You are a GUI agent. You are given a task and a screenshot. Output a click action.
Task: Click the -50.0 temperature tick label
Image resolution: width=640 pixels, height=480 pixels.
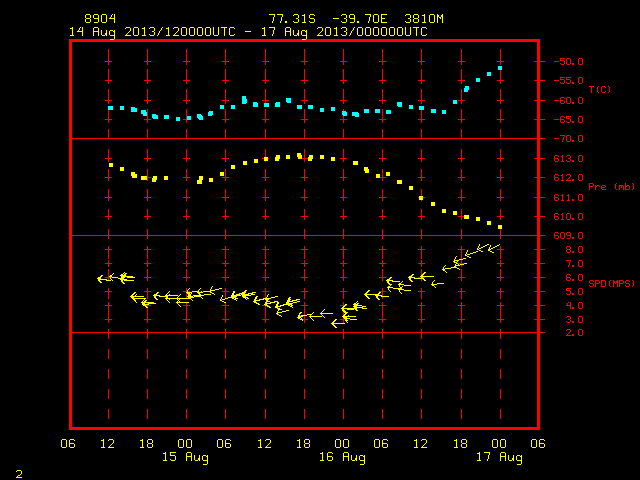click(568, 62)
